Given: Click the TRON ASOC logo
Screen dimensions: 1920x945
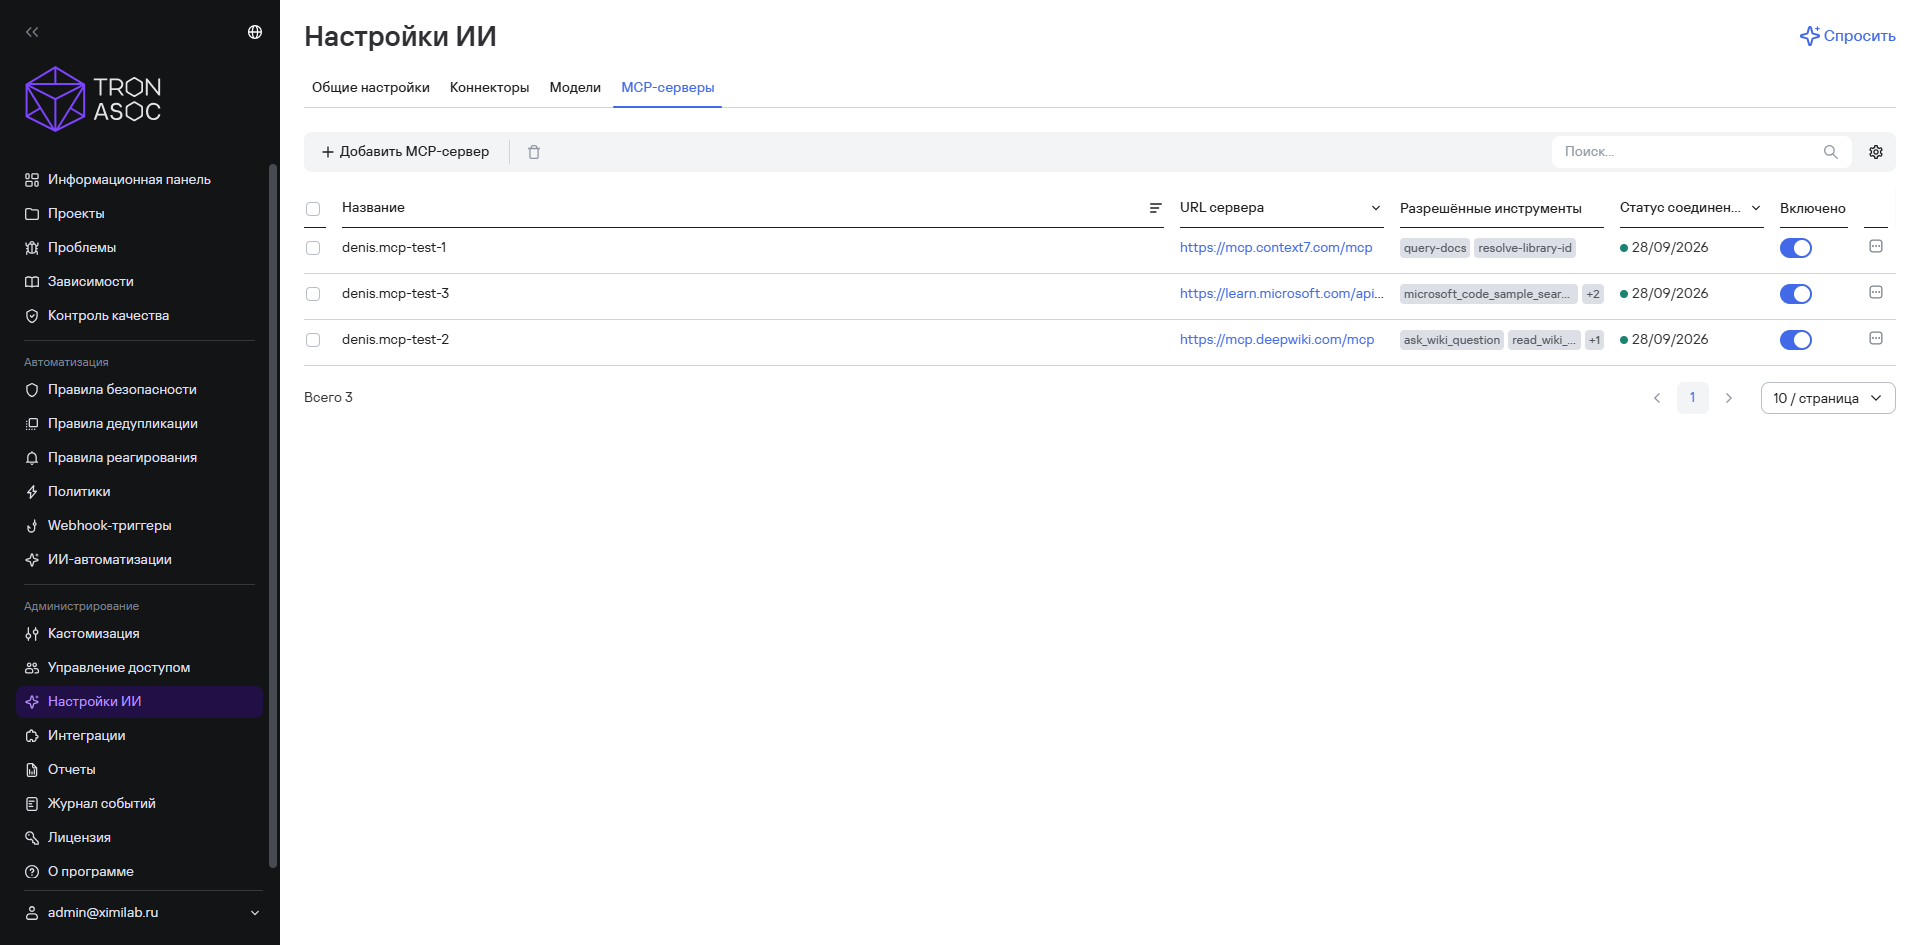Looking at the screenshot, I should point(93,99).
